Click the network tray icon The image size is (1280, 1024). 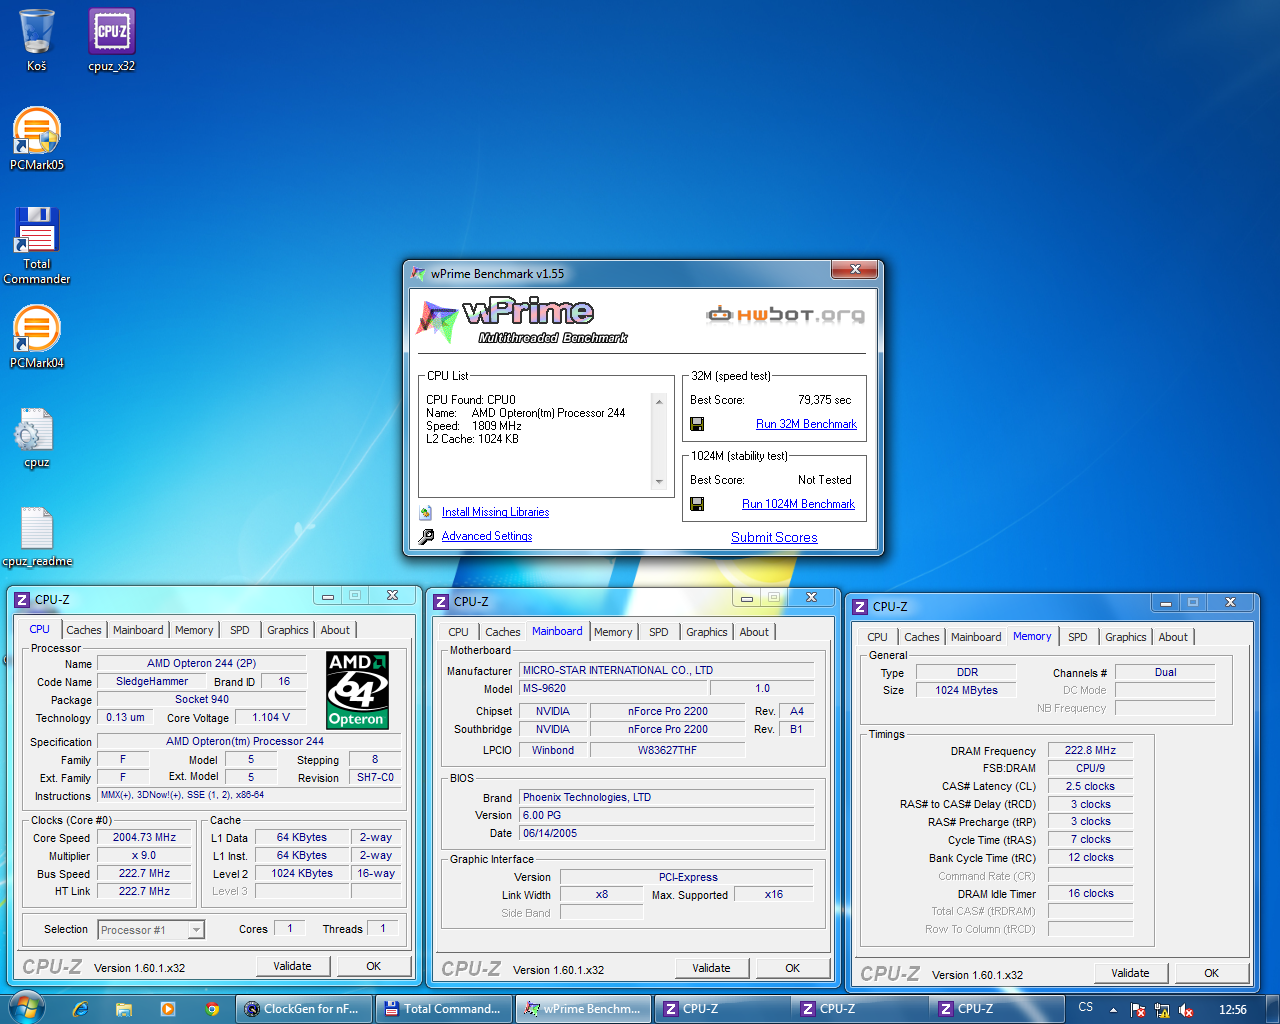coord(1162,1010)
